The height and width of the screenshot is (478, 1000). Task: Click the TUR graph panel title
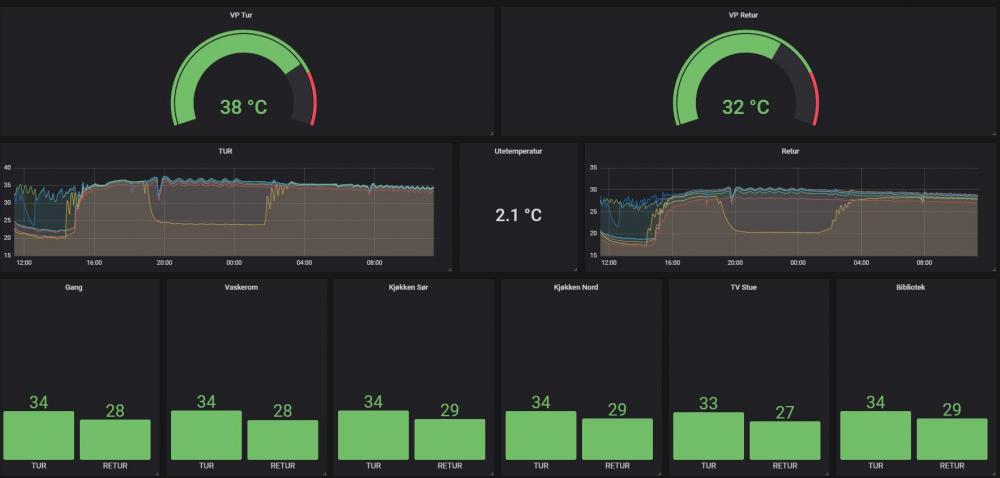pos(225,151)
